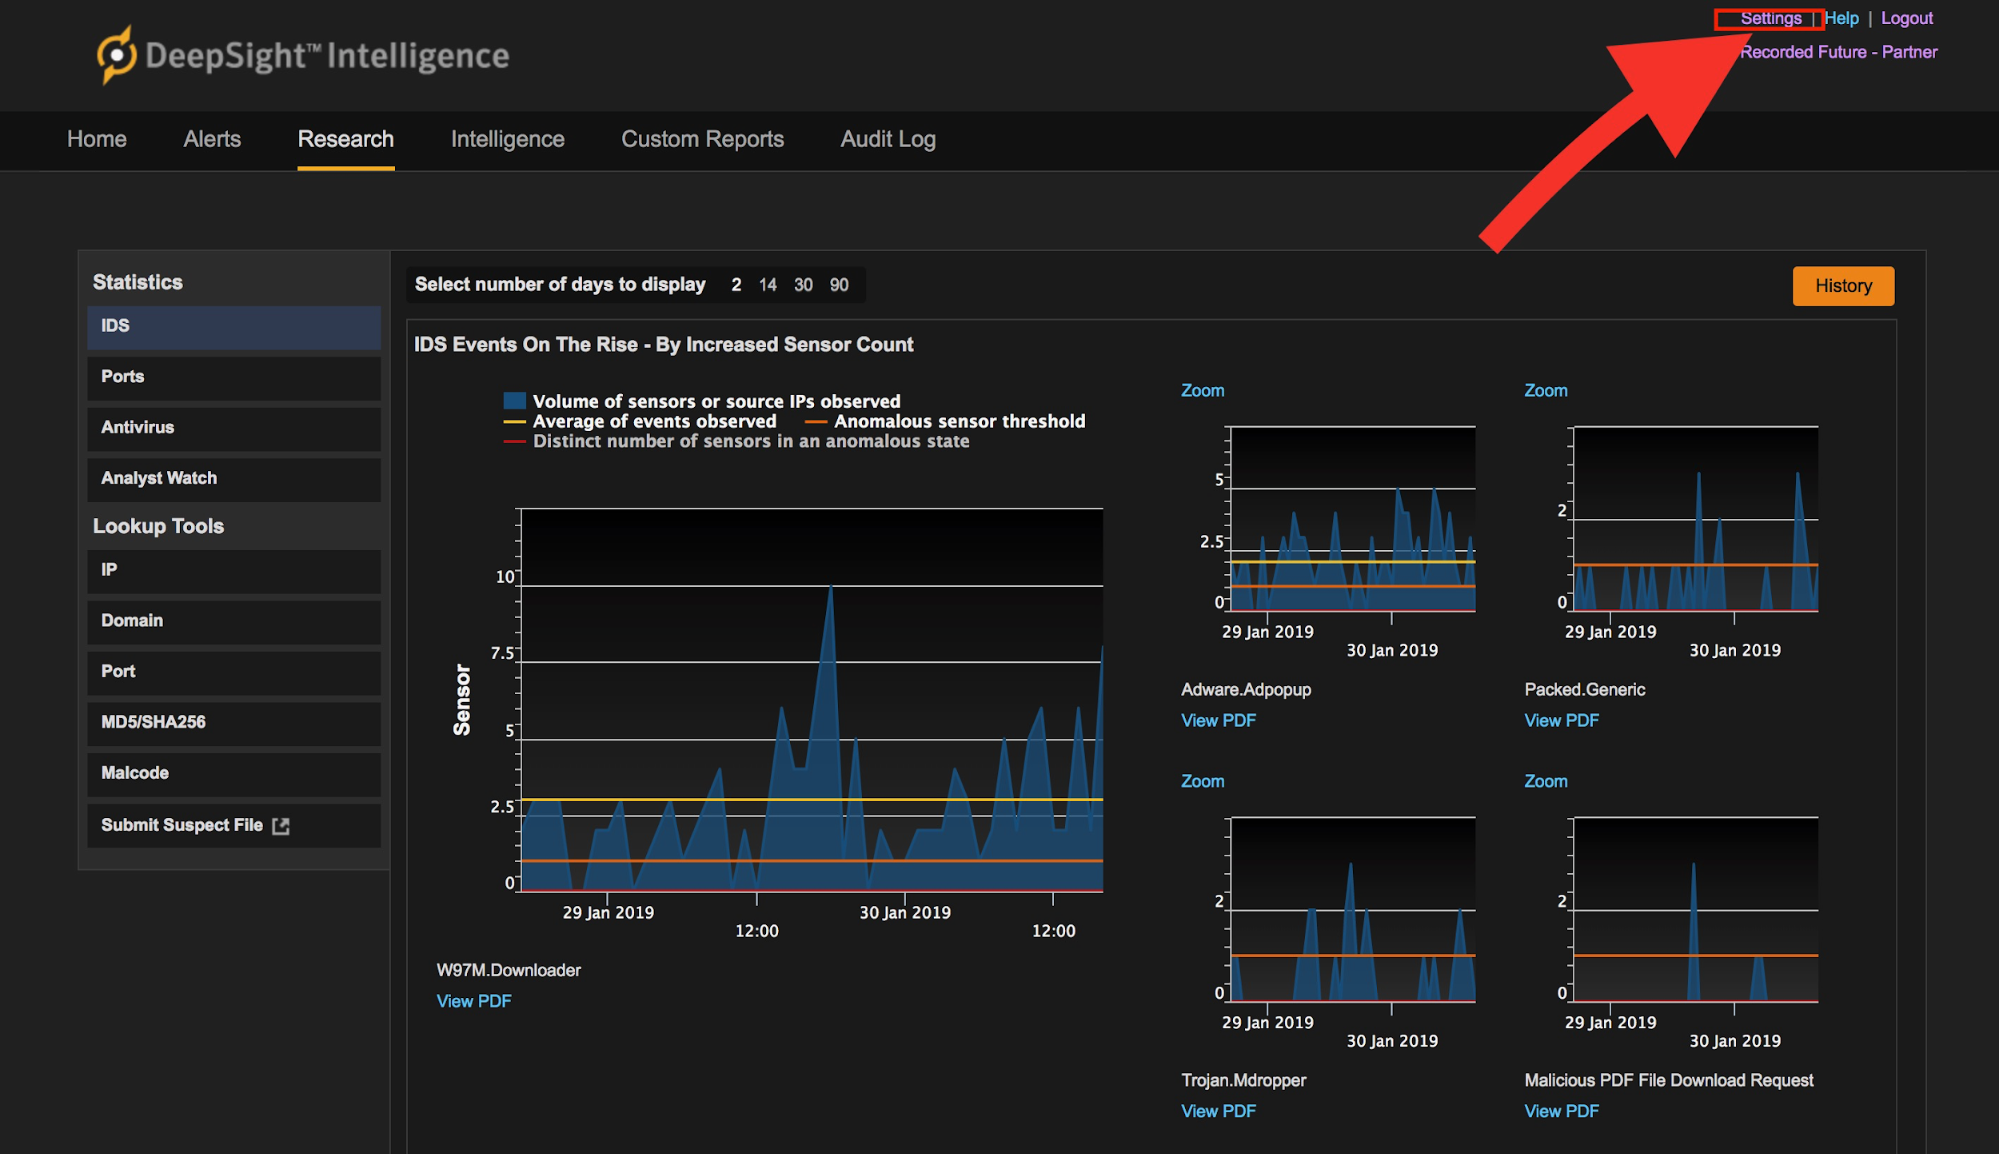Zoom the Trojan.Mdropper chart
The width and height of the screenshot is (1999, 1154).
pos(1202,782)
